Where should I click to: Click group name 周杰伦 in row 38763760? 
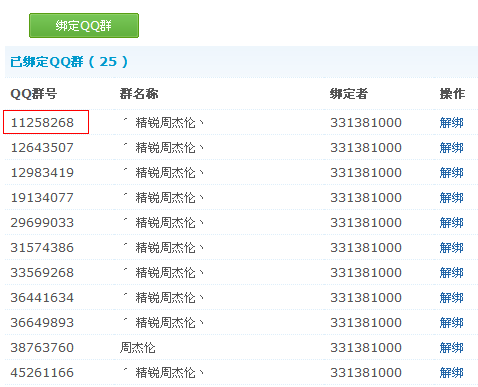(137, 348)
